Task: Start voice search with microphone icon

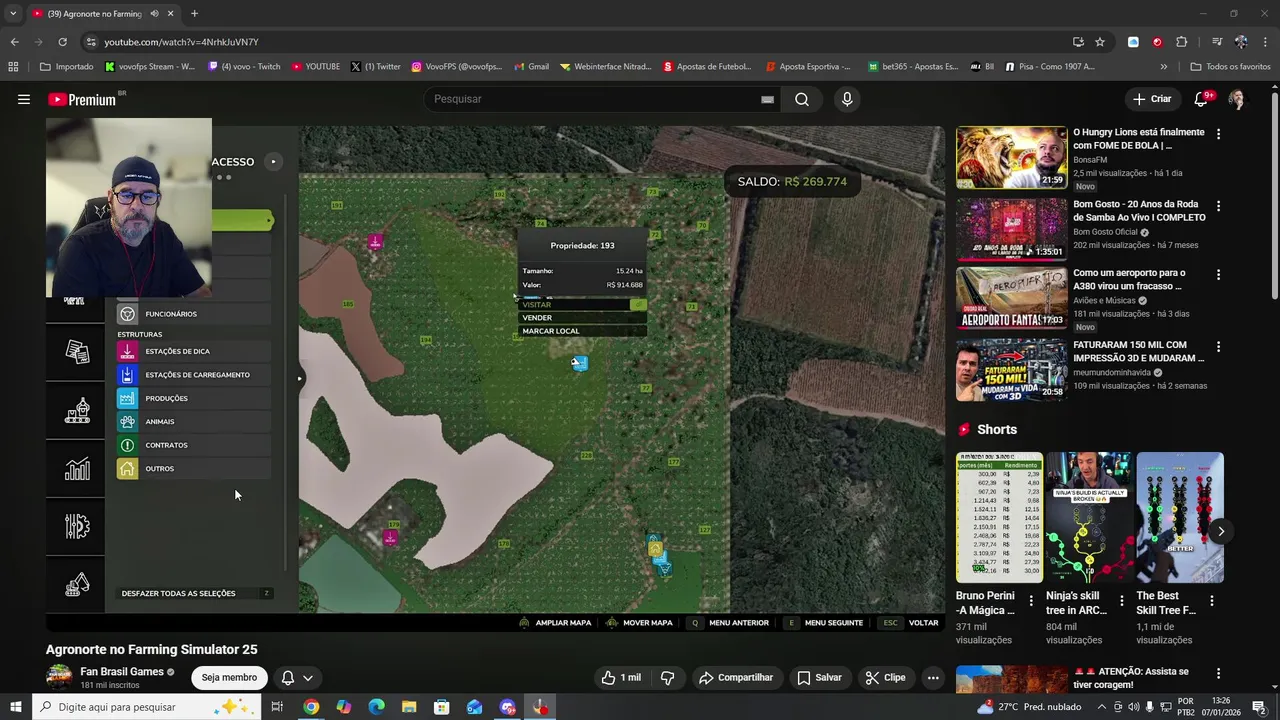Action: (847, 99)
